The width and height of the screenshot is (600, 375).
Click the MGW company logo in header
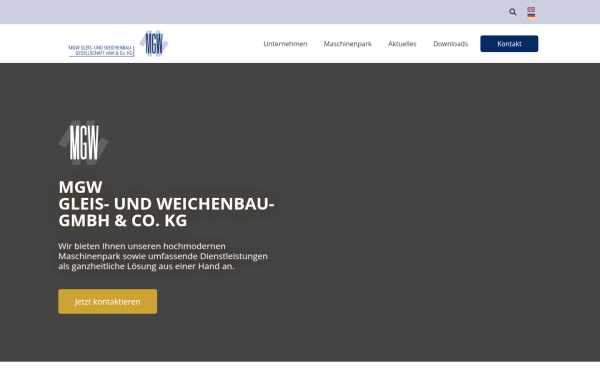click(x=118, y=44)
